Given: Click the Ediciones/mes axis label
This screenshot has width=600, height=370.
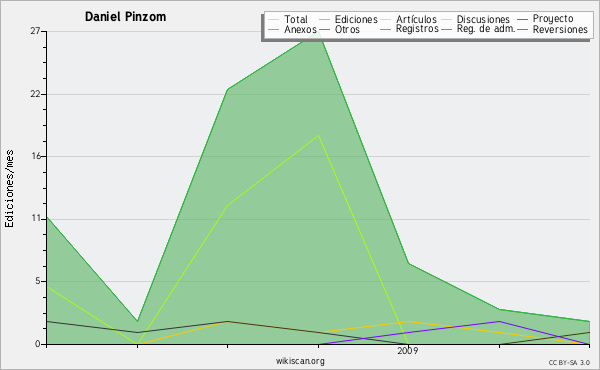Looking at the screenshot, I should click(x=9, y=189).
